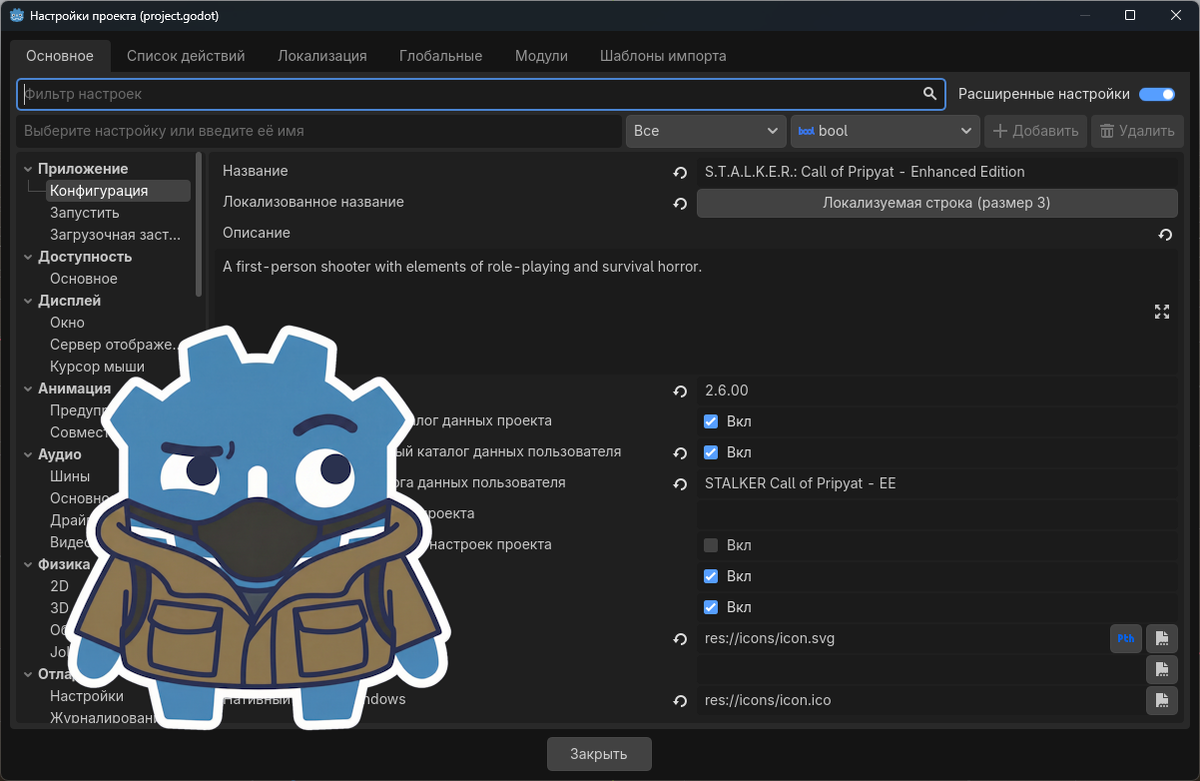The height and width of the screenshot is (781, 1200).
Task: Open the Локализация tab
Action: [322, 56]
